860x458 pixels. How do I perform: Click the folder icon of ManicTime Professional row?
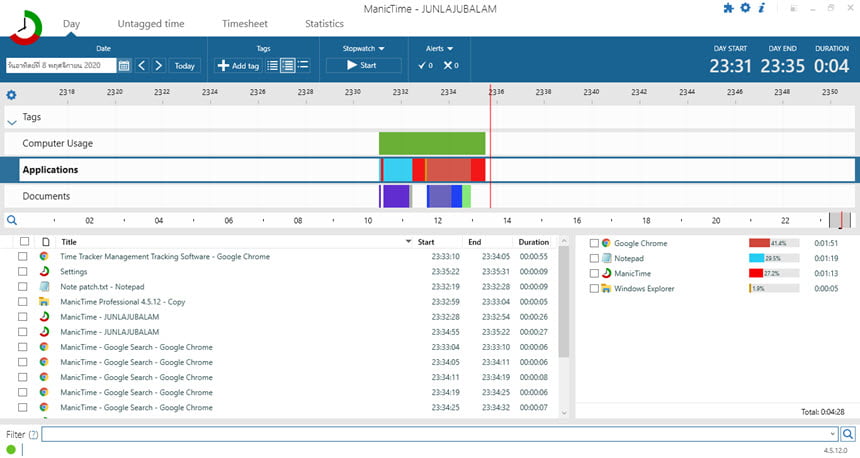(x=44, y=302)
